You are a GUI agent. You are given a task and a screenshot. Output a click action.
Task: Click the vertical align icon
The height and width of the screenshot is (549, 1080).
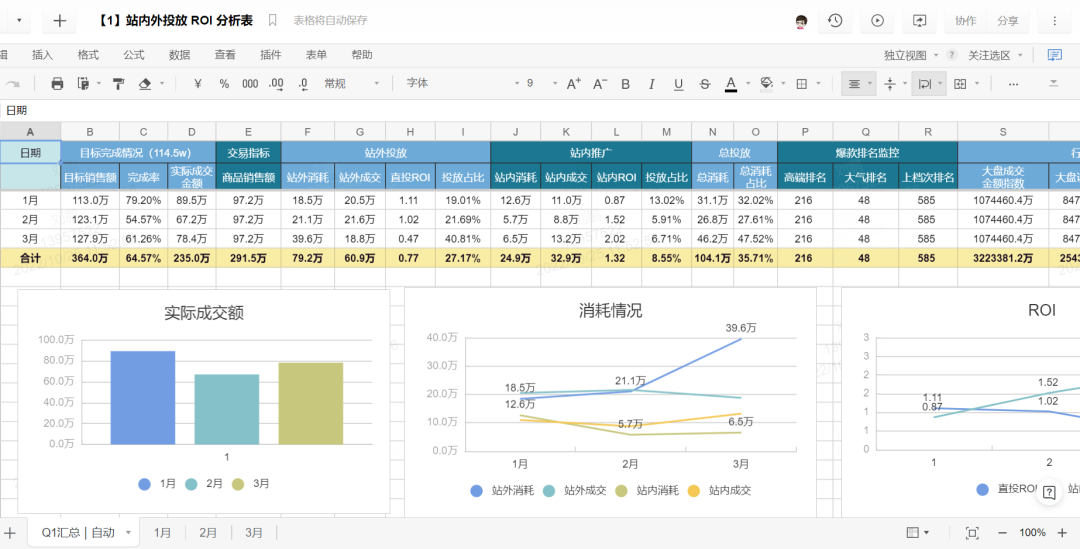[x=889, y=83]
